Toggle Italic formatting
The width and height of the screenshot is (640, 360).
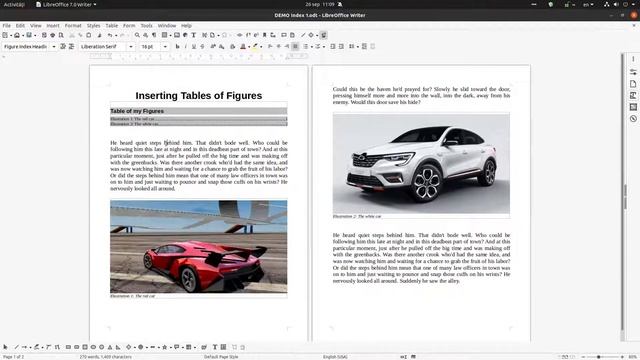(x=186, y=47)
